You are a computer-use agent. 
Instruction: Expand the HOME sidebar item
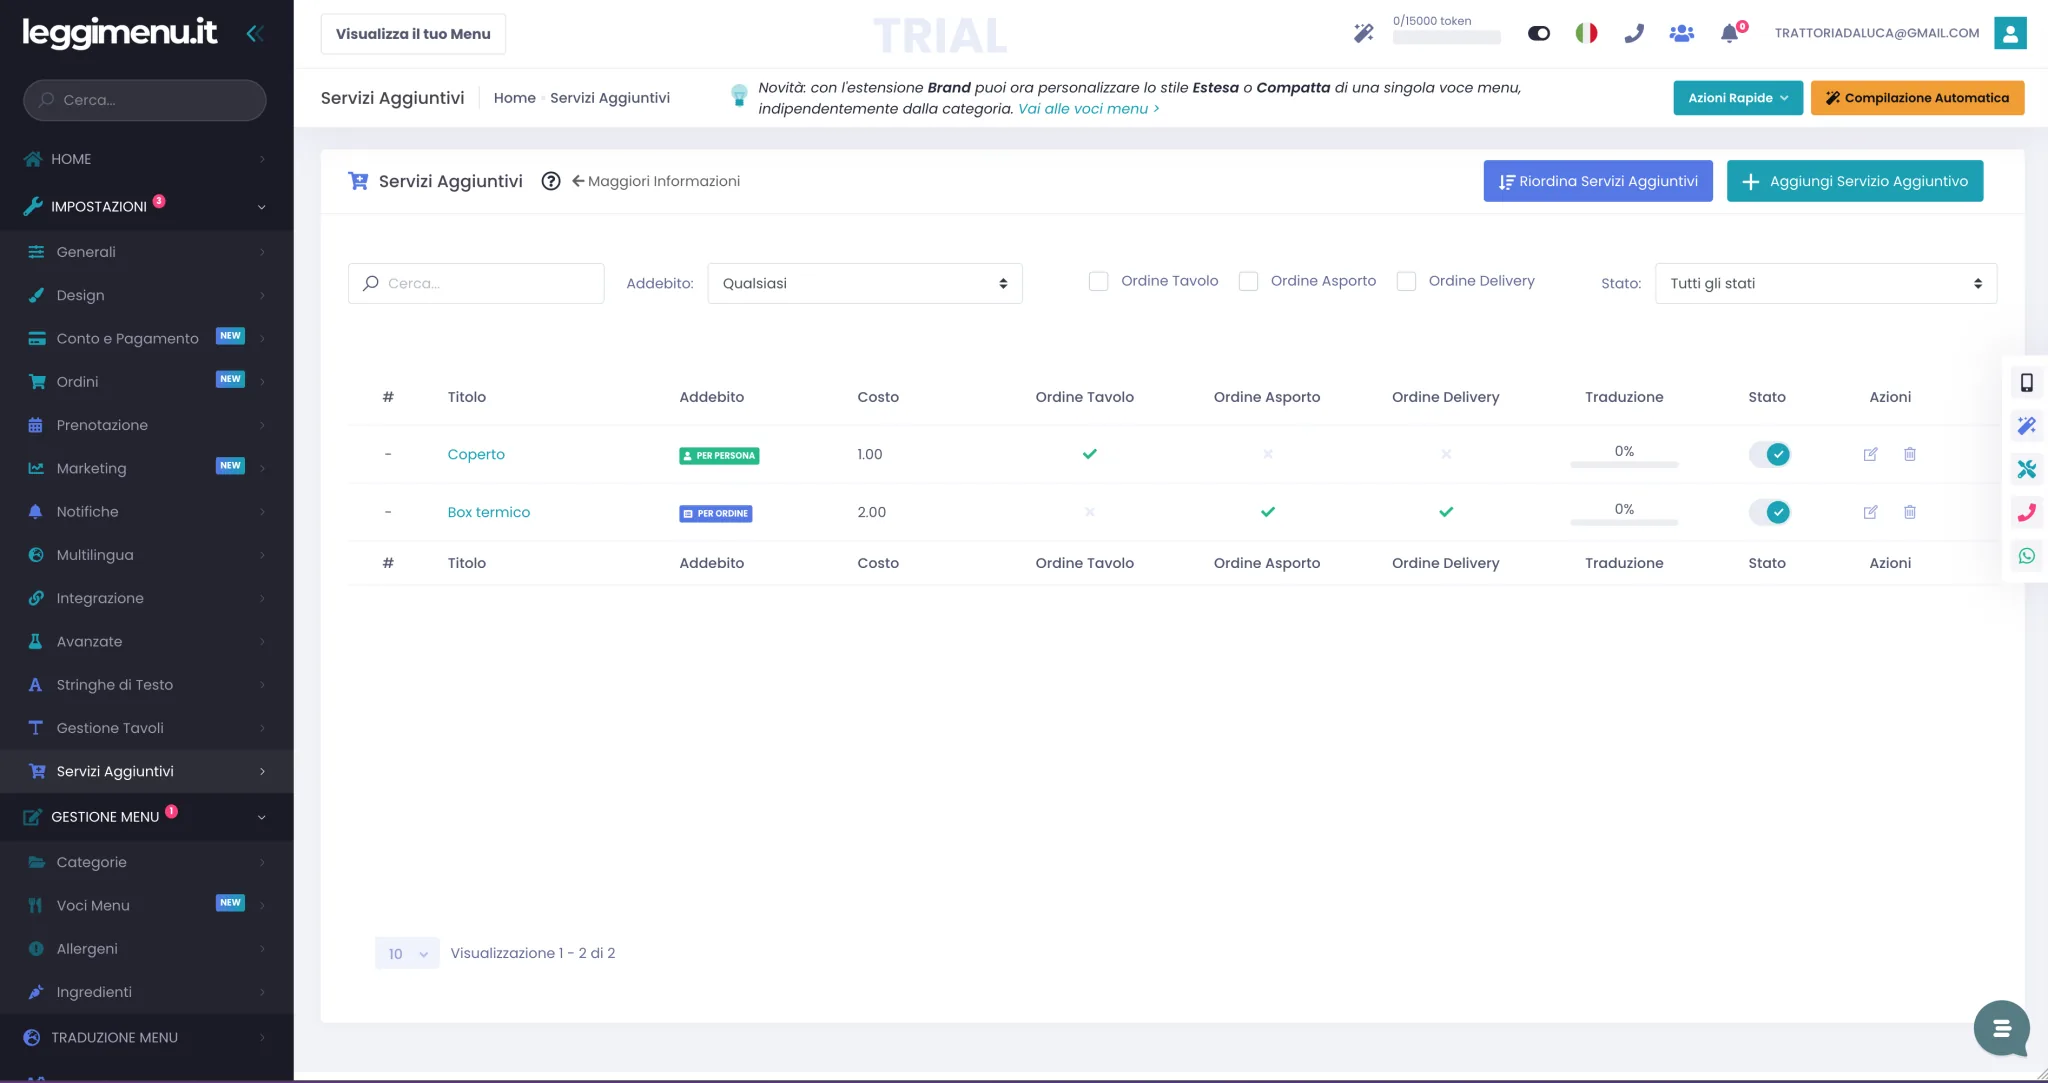pyautogui.click(x=147, y=159)
